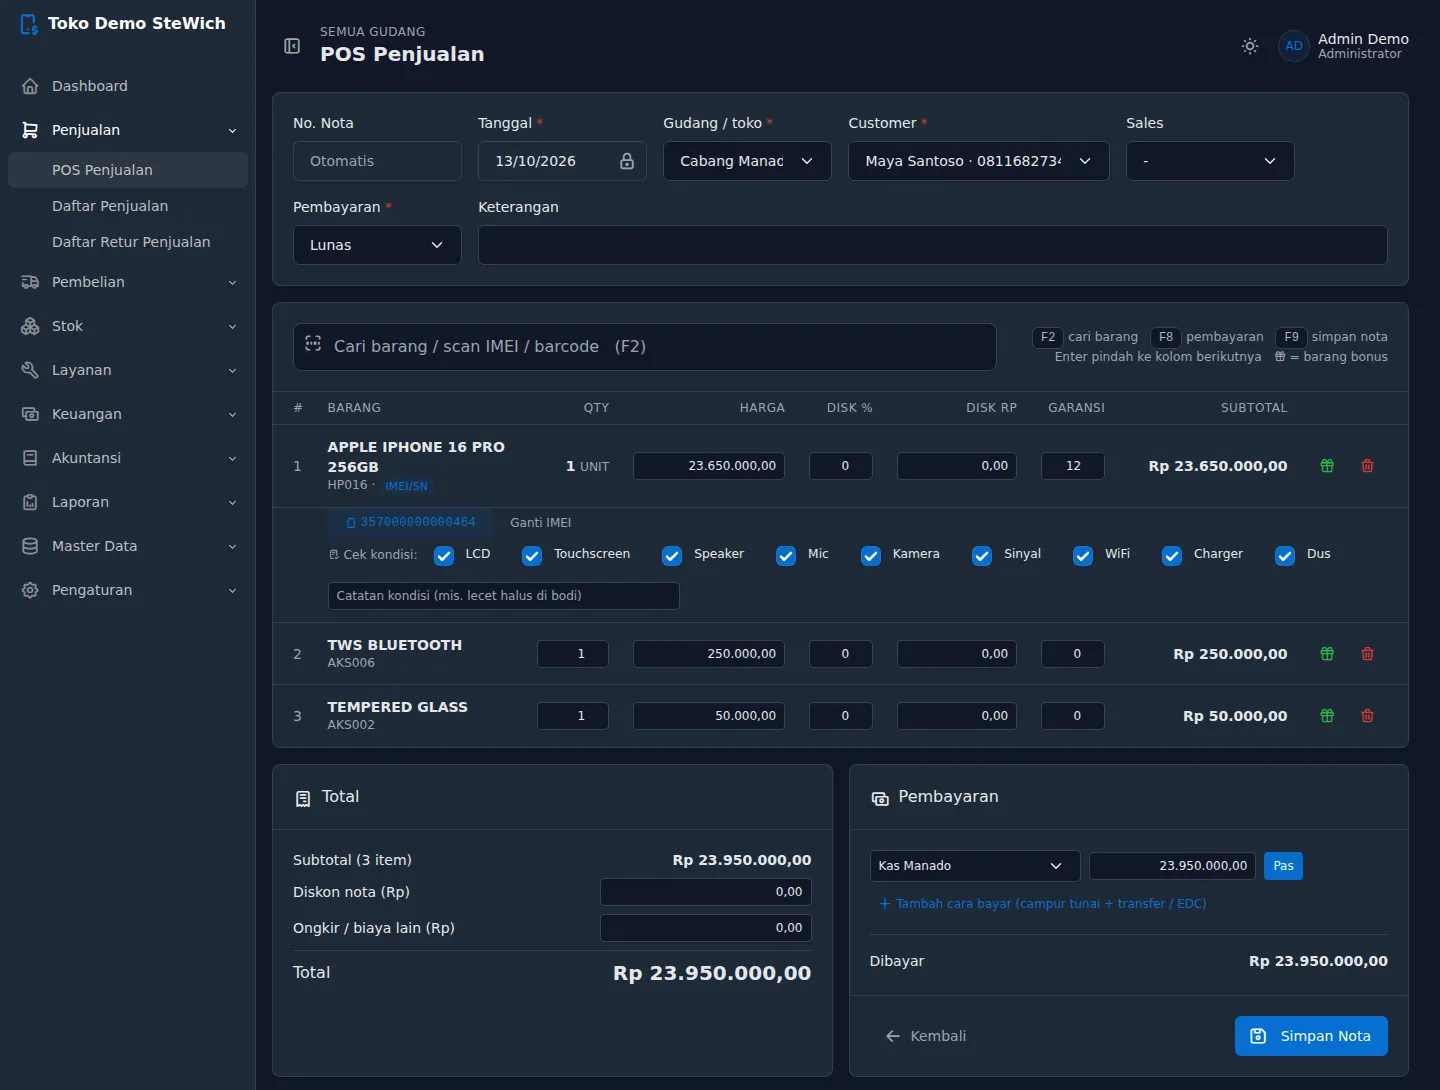Expand the Master Data sidebar menu

128,546
